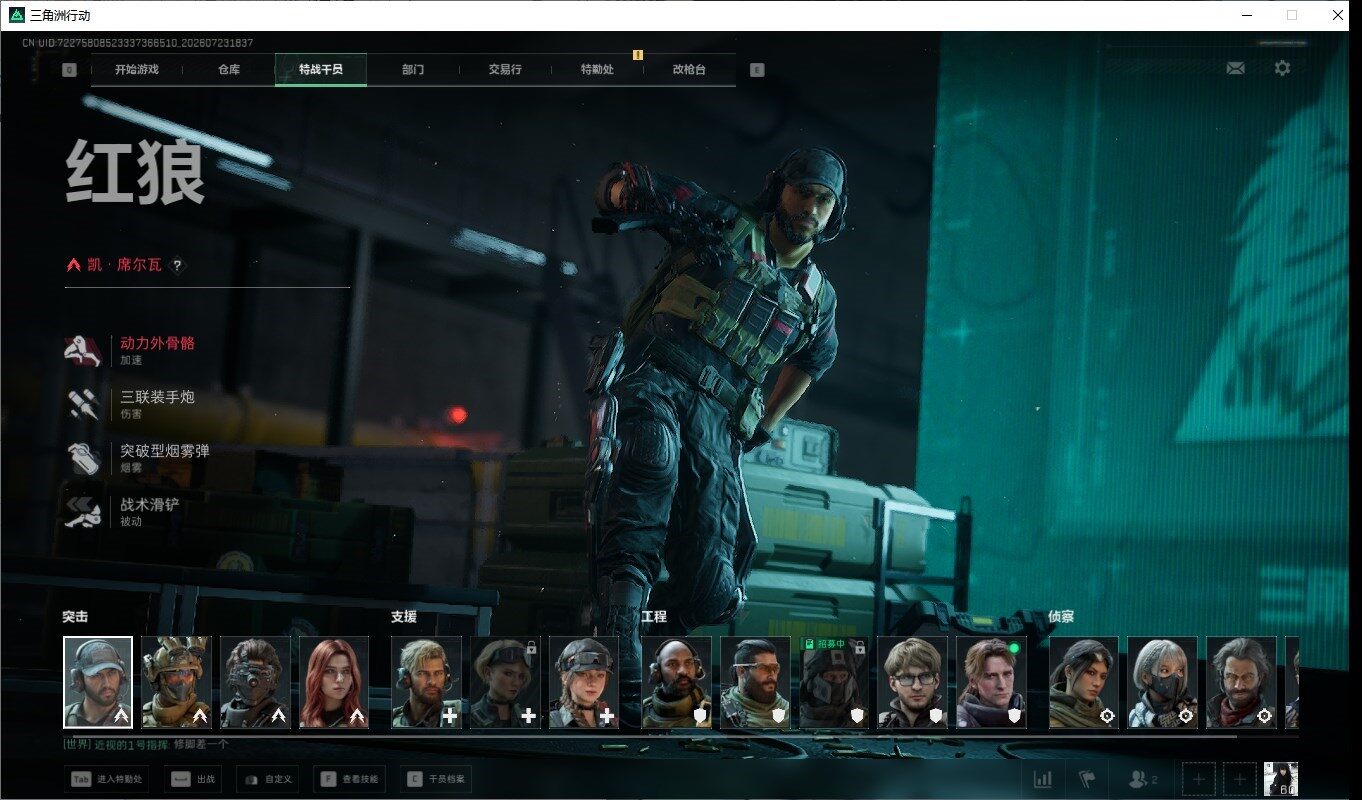Image resolution: width=1362 pixels, height=800 pixels.
Task: Select gray-haired recon operator with black mask
Action: coord(1162,682)
